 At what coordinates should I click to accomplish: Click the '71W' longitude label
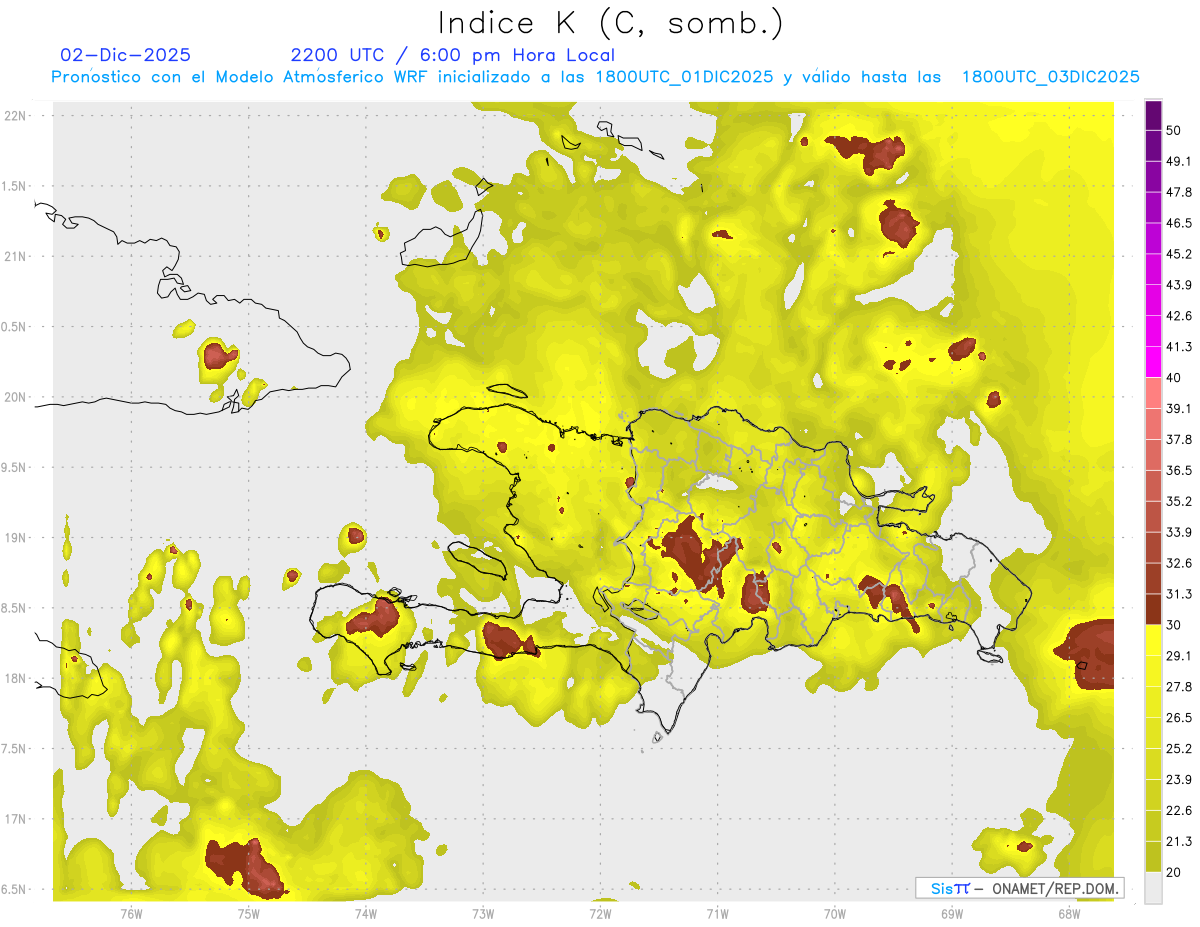pyautogui.click(x=717, y=913)
